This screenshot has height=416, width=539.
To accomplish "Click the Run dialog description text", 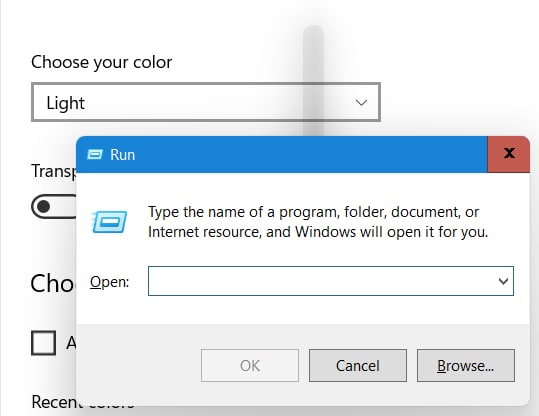I will point(318,222).
